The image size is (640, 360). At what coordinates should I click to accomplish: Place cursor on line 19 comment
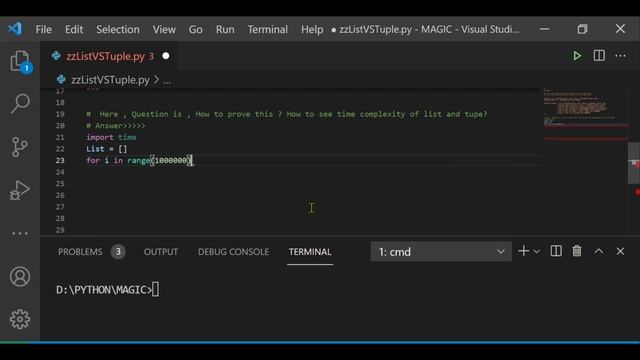pos(287,114)
